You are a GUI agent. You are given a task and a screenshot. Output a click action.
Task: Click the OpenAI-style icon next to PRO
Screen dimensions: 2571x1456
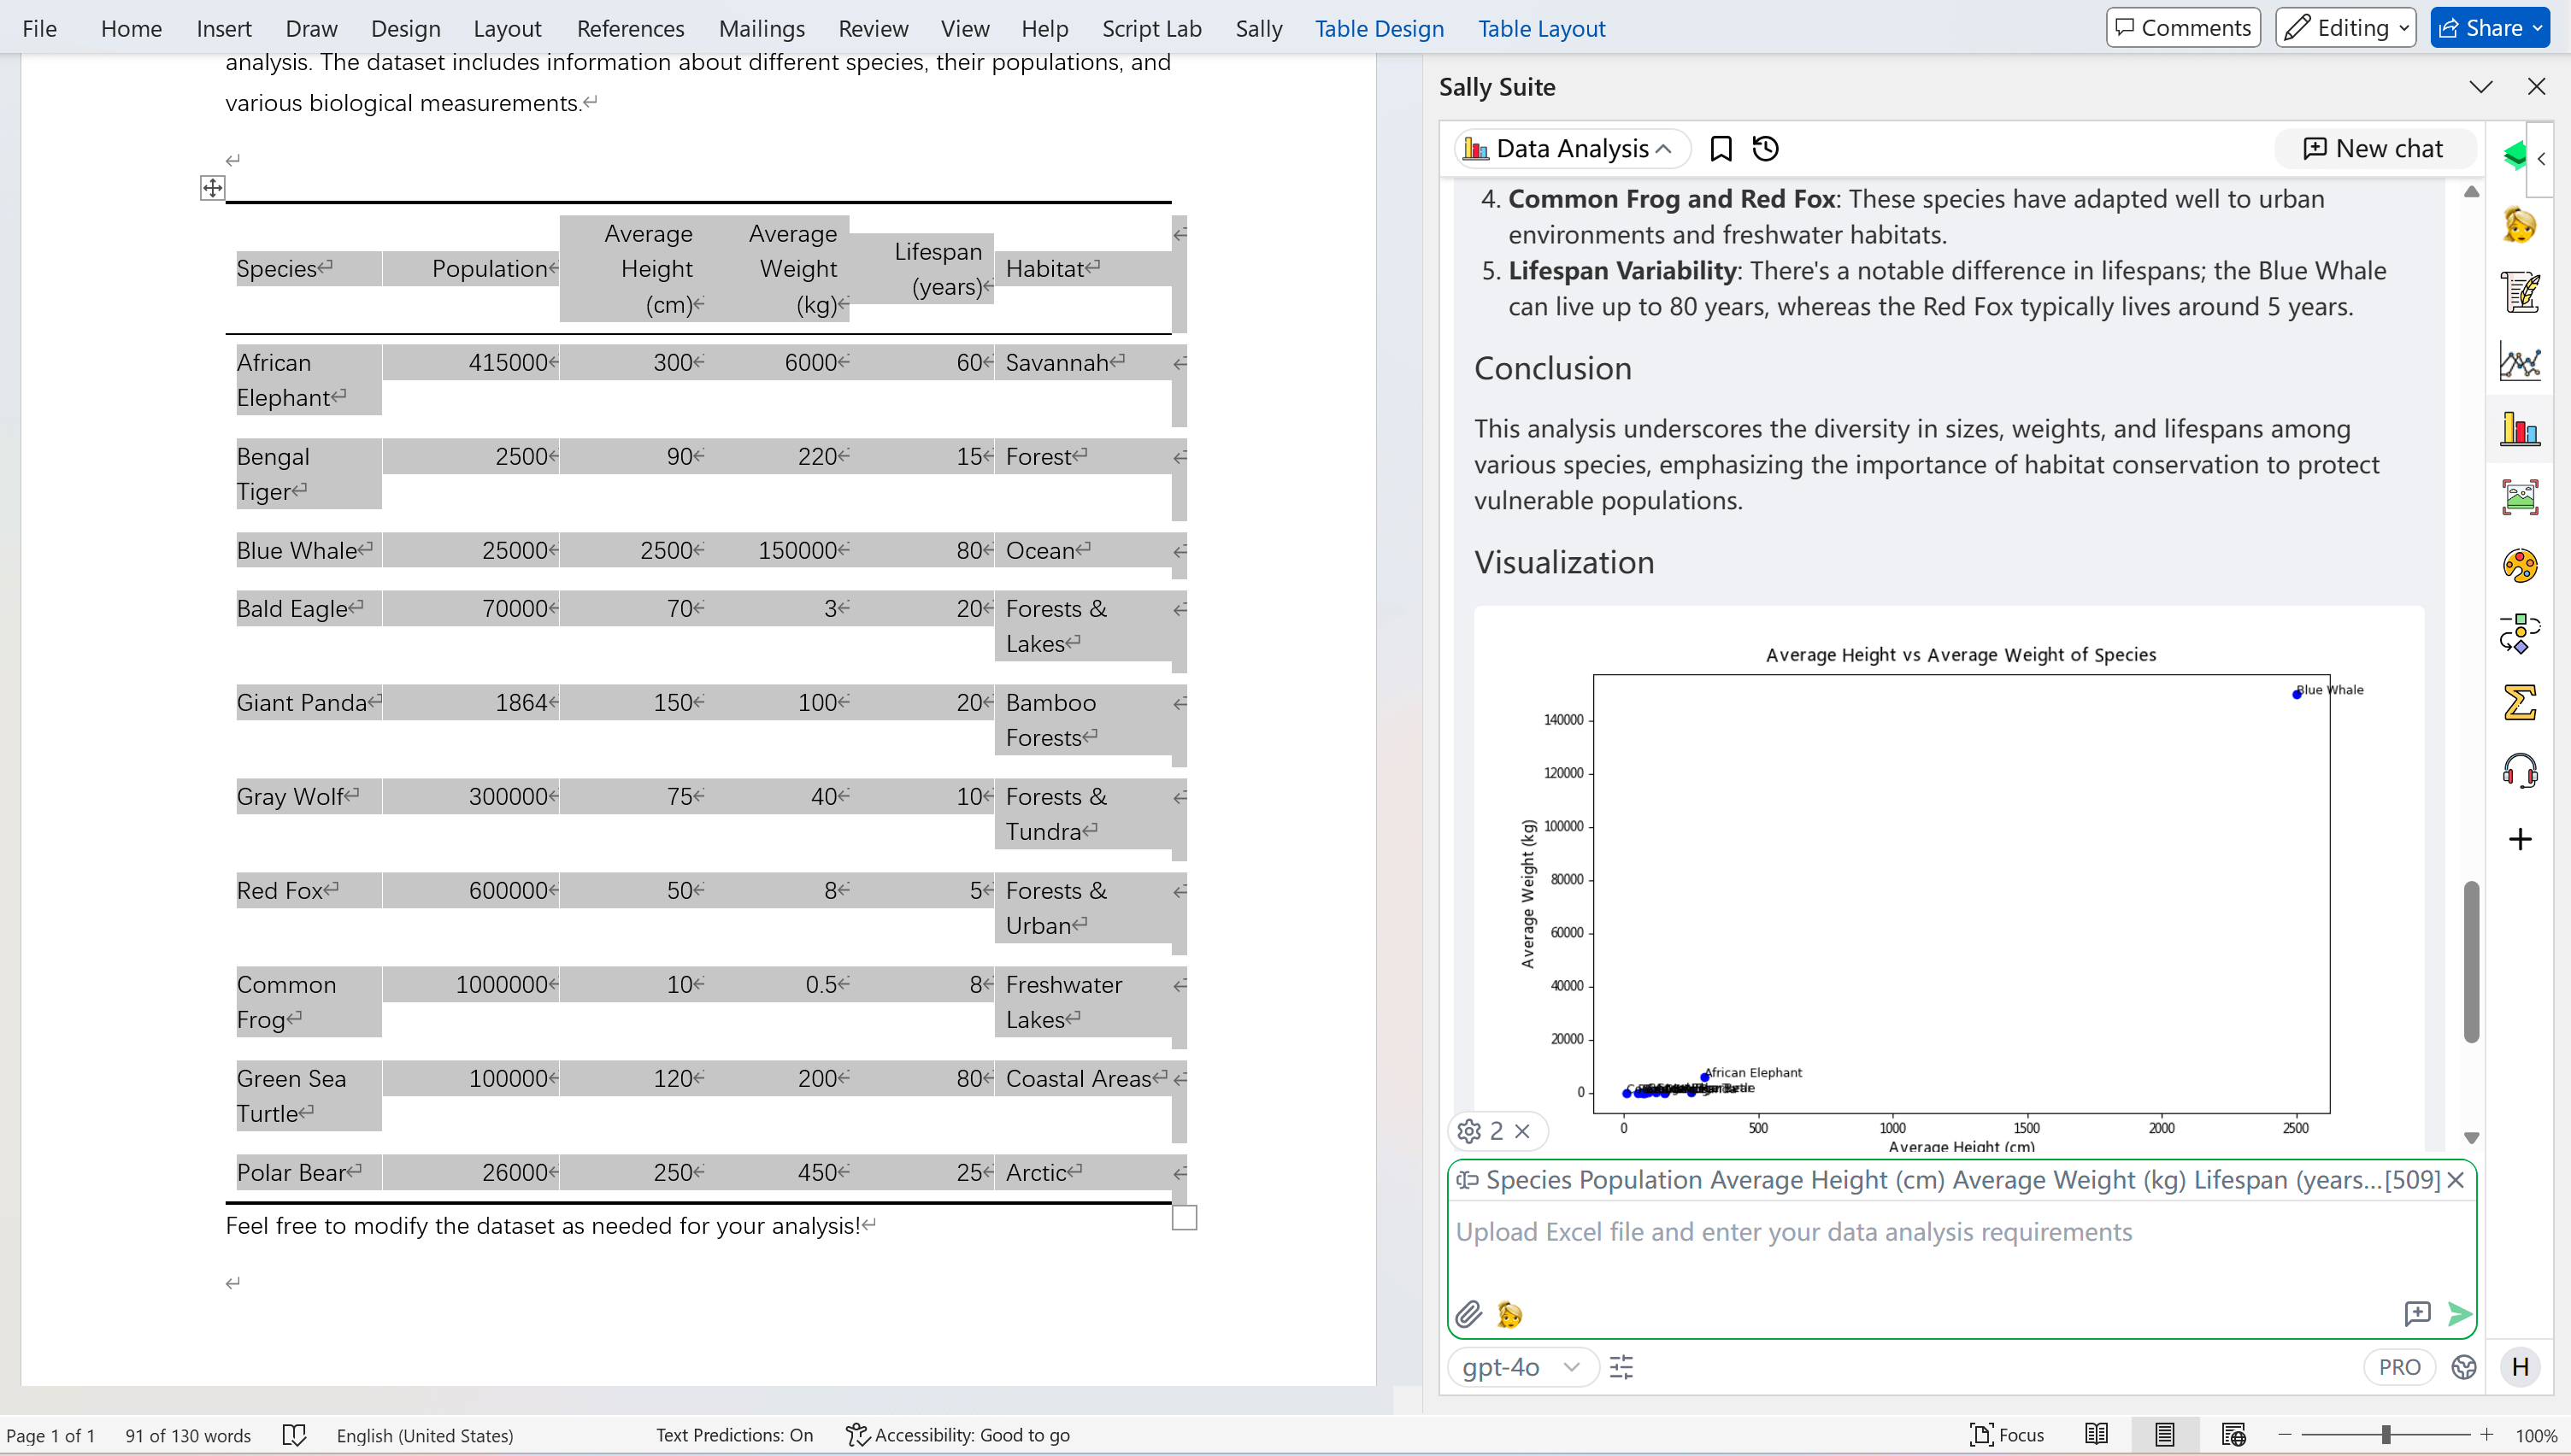[2463, 1367]
